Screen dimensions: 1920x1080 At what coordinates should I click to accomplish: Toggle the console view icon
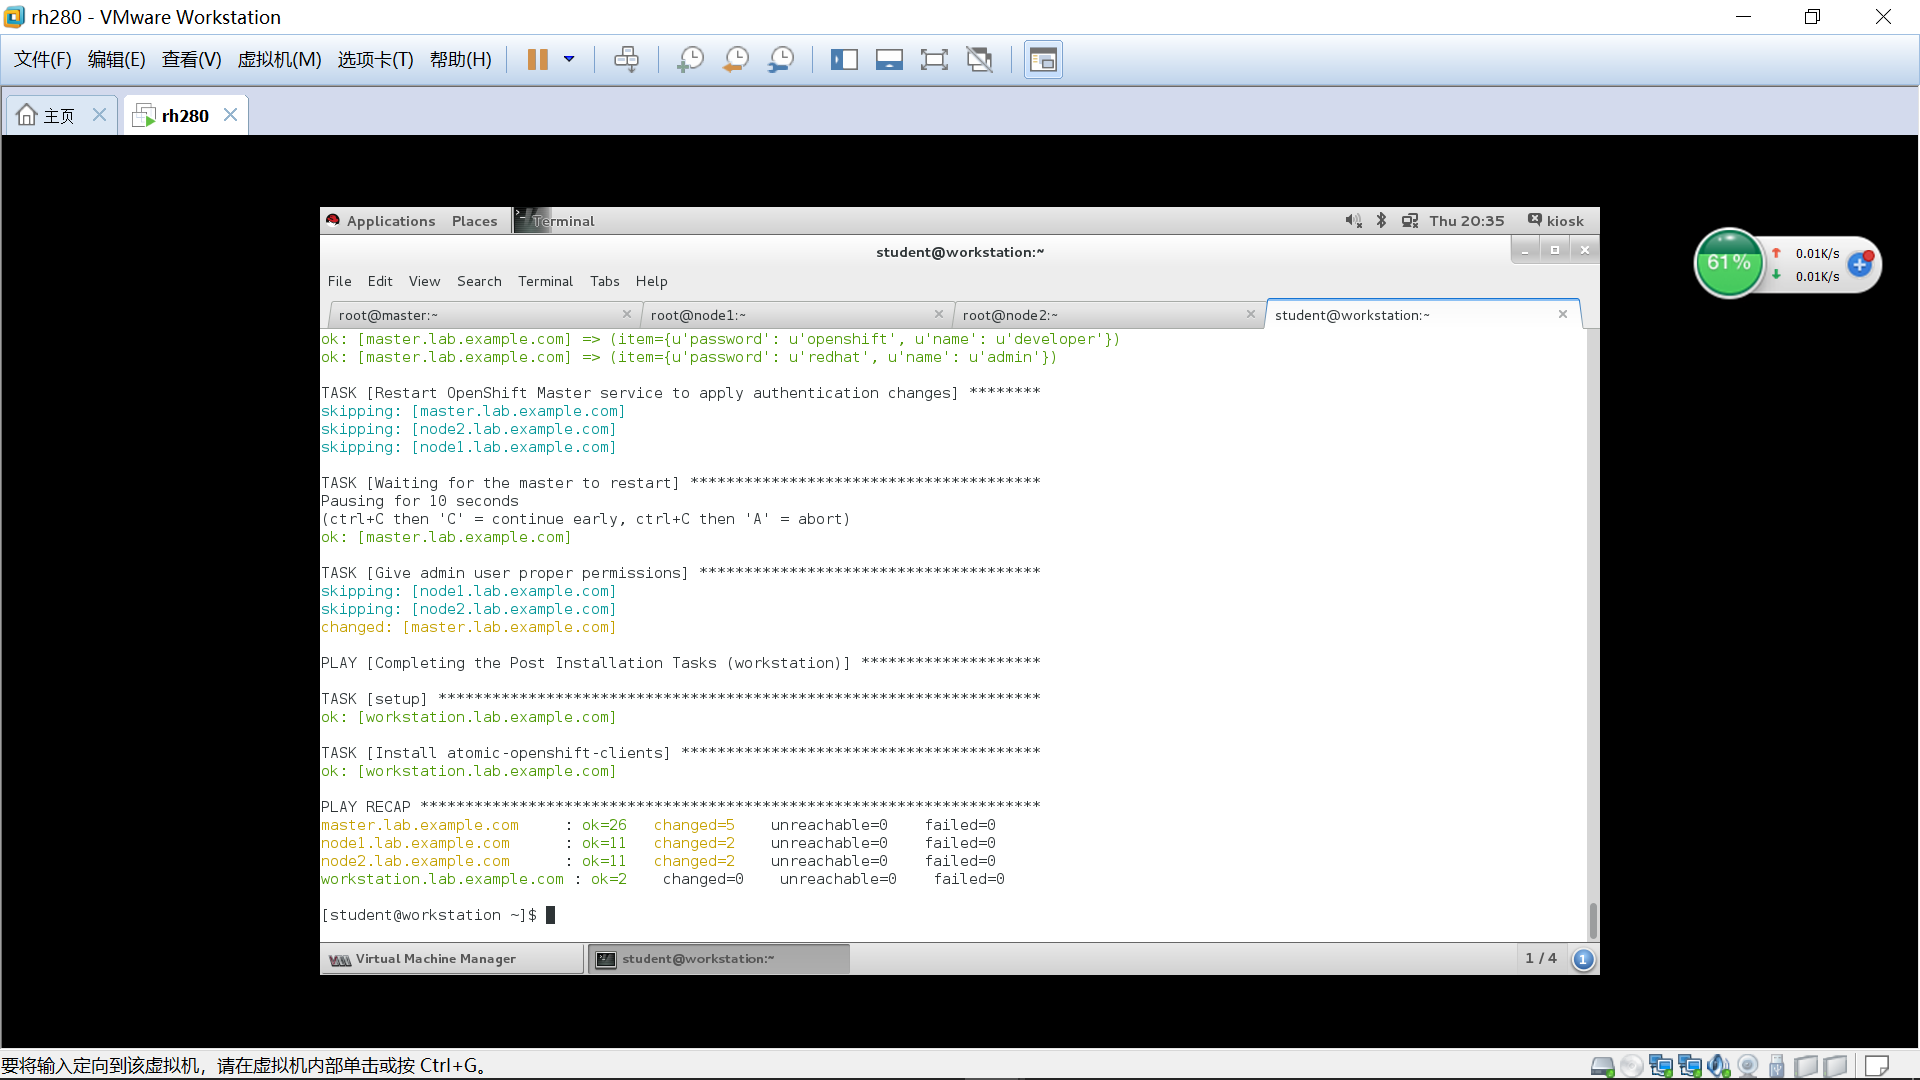pos(1043,60)
